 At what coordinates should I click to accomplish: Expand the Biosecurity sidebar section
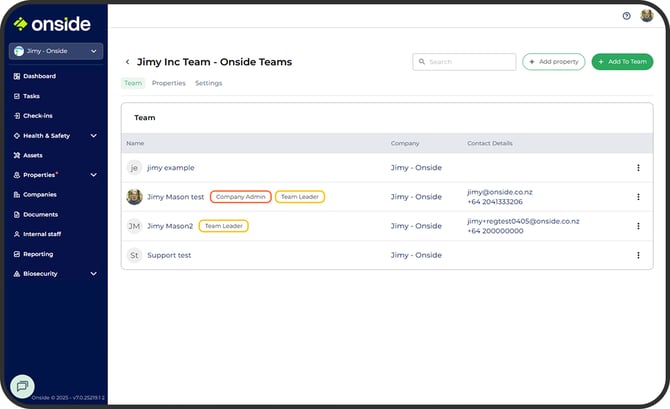(93, 273)
